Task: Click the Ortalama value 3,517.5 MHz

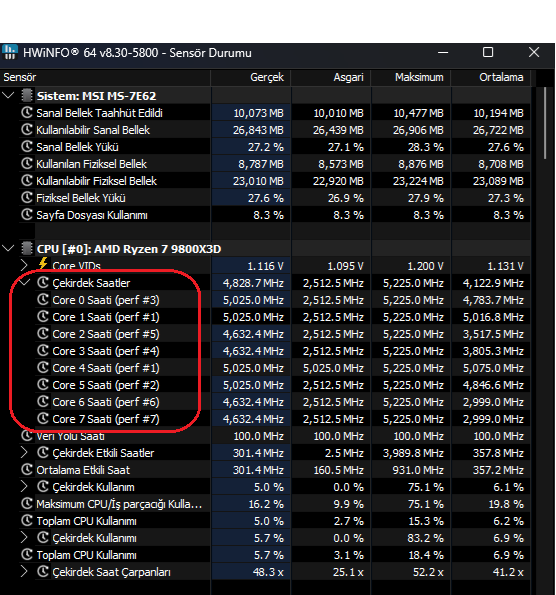Action: tap(493, 334)
